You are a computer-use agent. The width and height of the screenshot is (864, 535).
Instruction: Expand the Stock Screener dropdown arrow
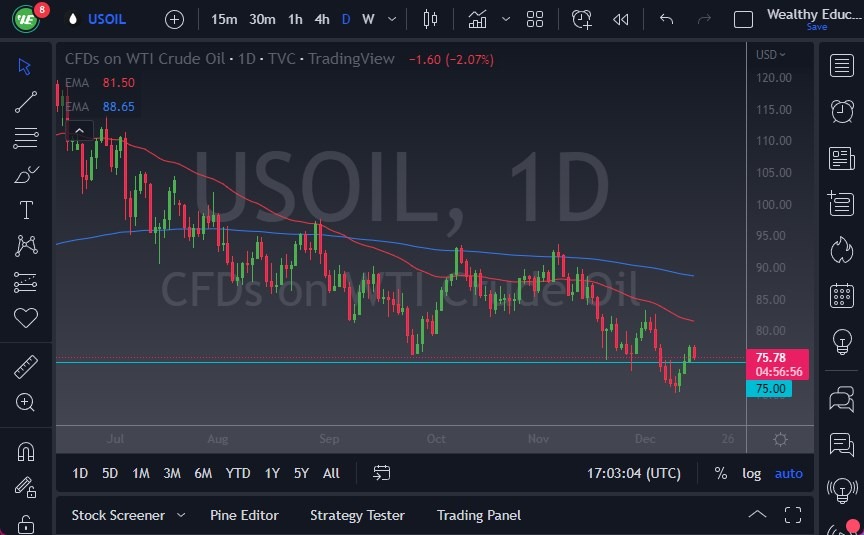click(181, 515)
